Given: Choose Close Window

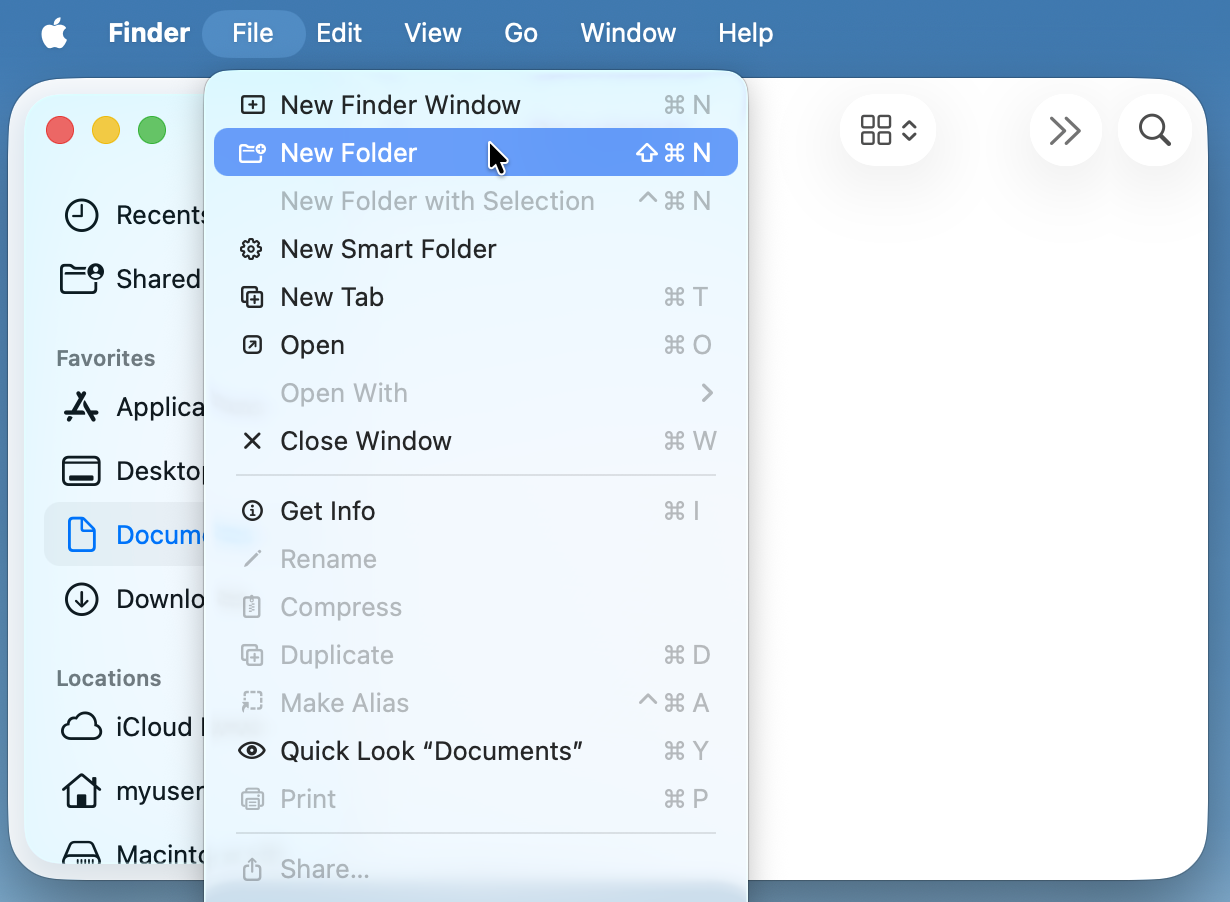Looking at the screenshot, I should pos(476,441).
